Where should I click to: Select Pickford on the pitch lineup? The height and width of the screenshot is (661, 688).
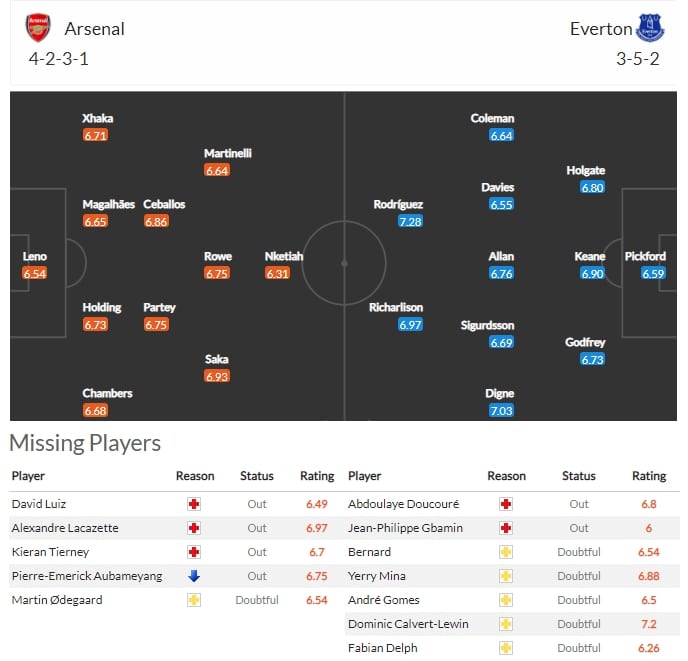[x=645, y=256]
